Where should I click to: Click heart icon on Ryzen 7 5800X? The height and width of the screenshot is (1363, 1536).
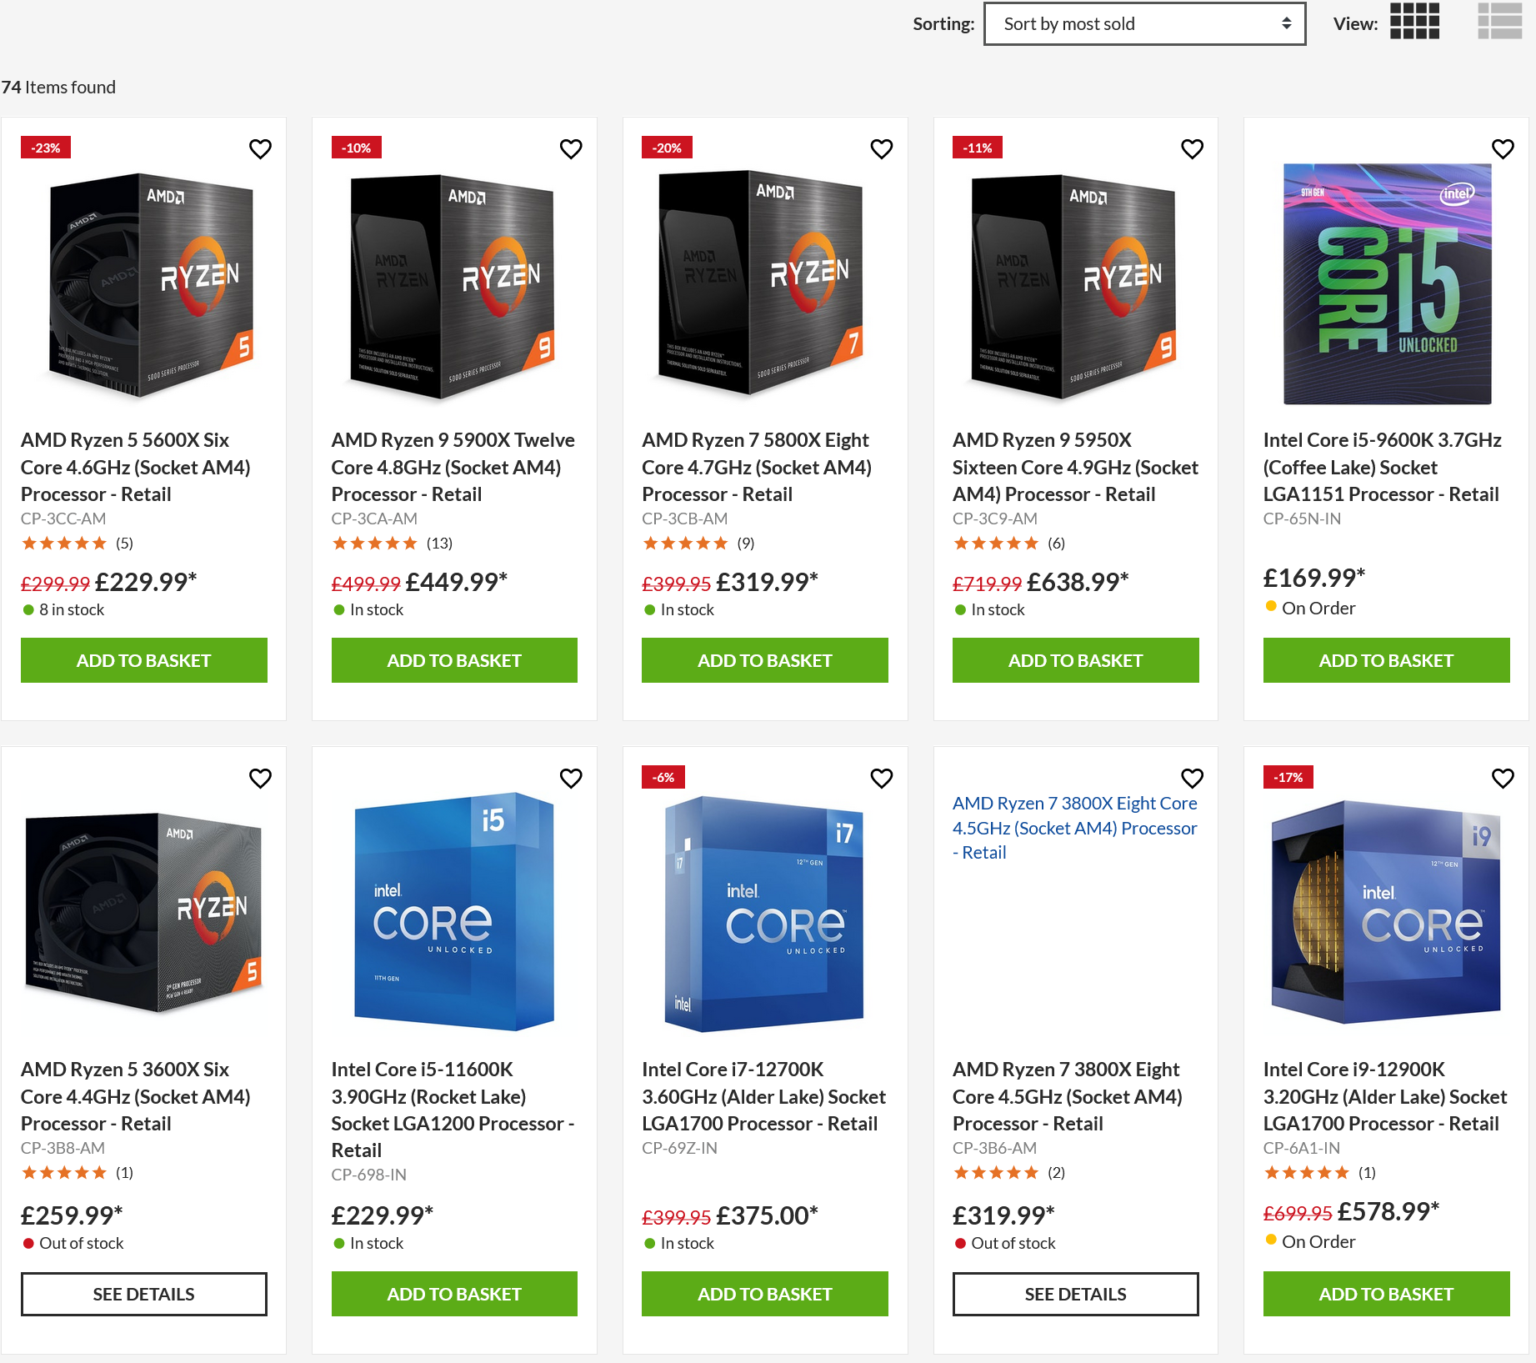[x=881, y=149]
